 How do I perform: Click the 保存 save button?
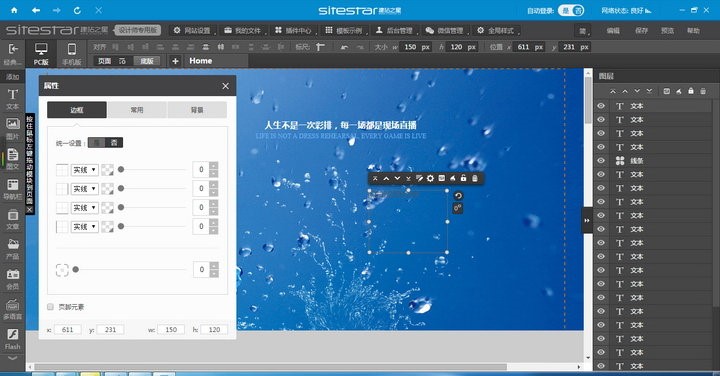point(641,30)
